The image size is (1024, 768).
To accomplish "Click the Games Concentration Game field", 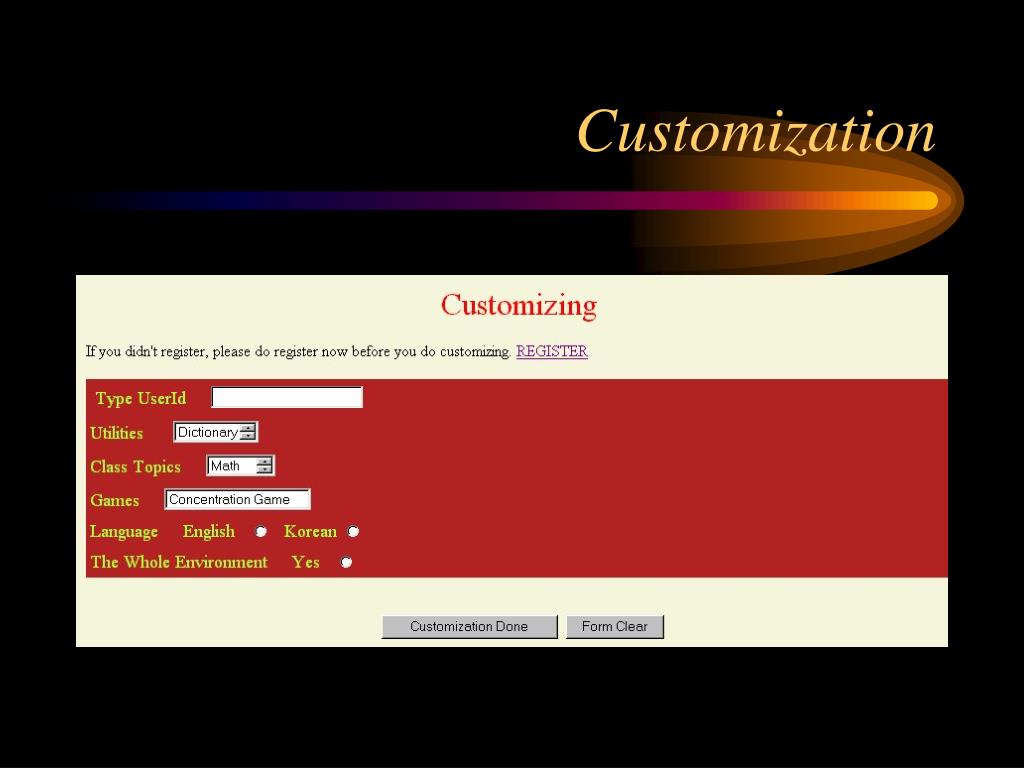I will coord(237,500).
